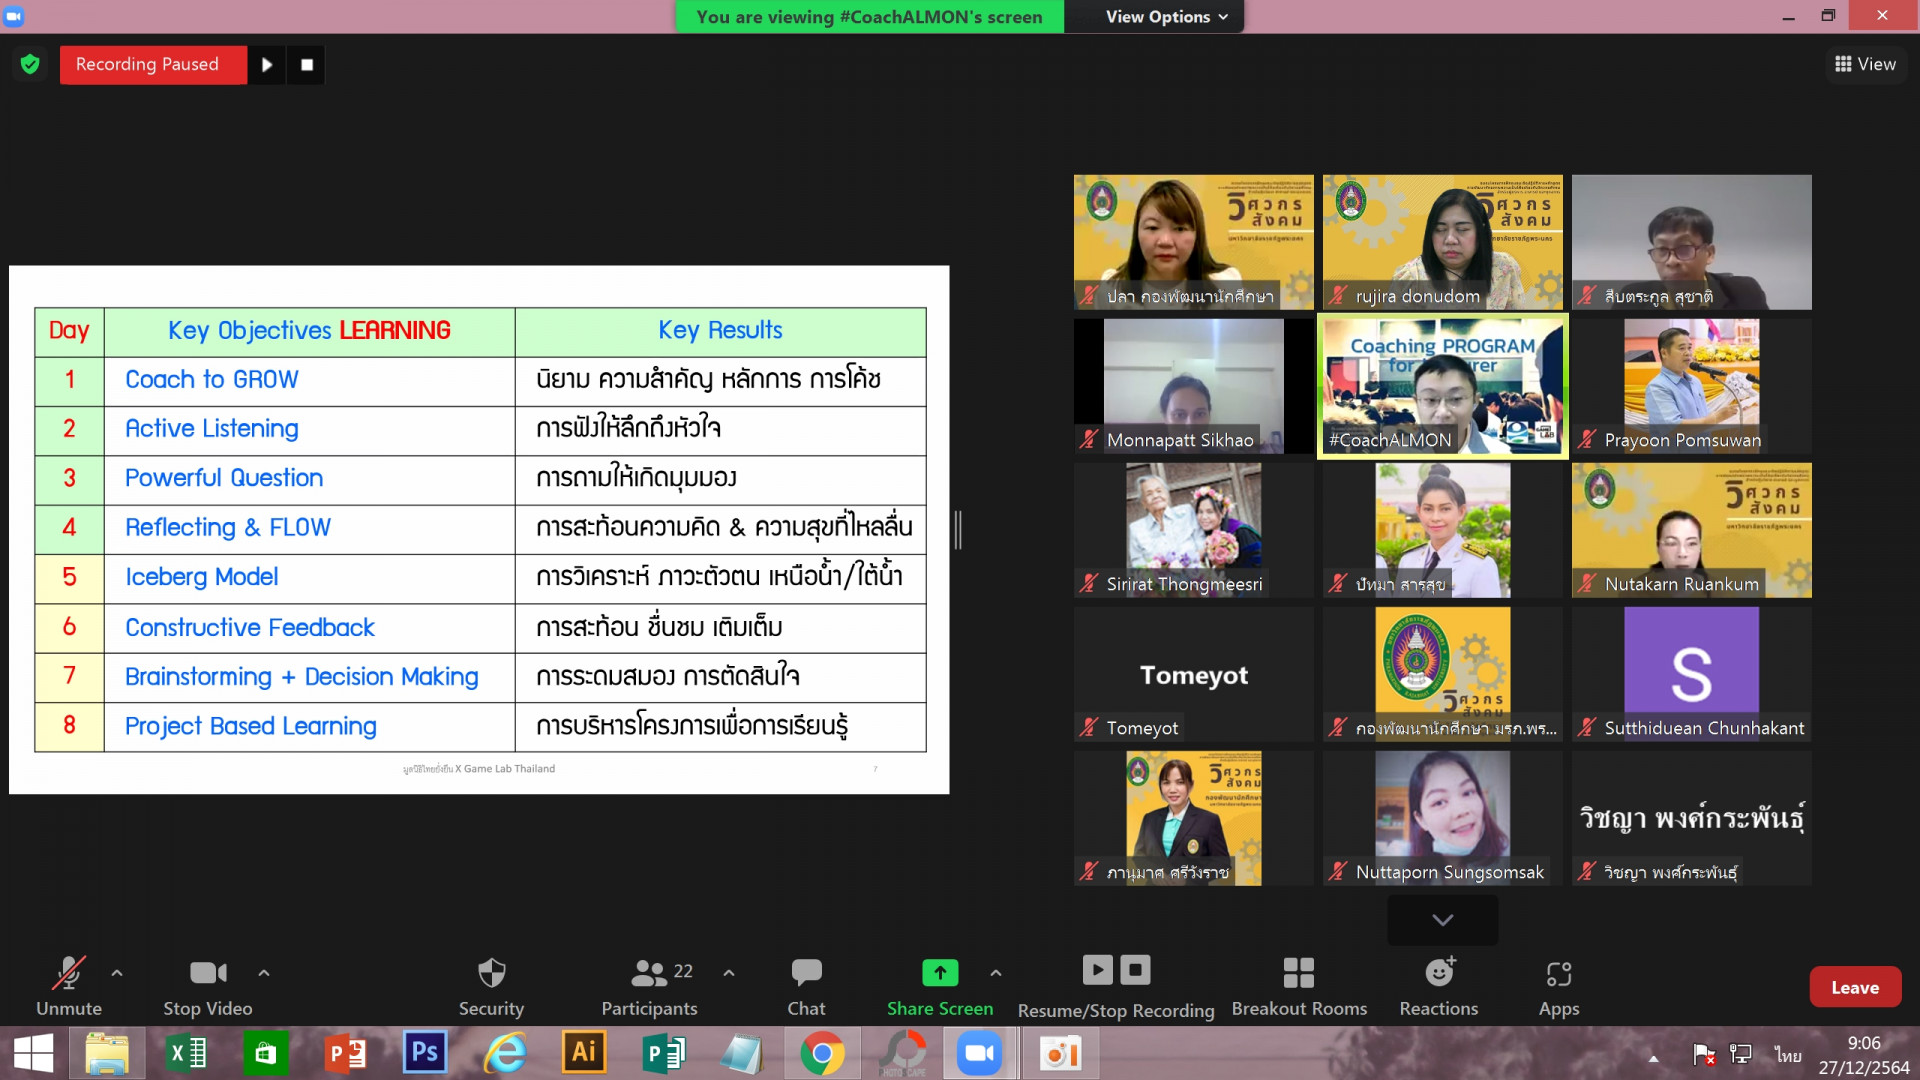Open the Security shield options

pyautogui.click(x=491, y=985)
